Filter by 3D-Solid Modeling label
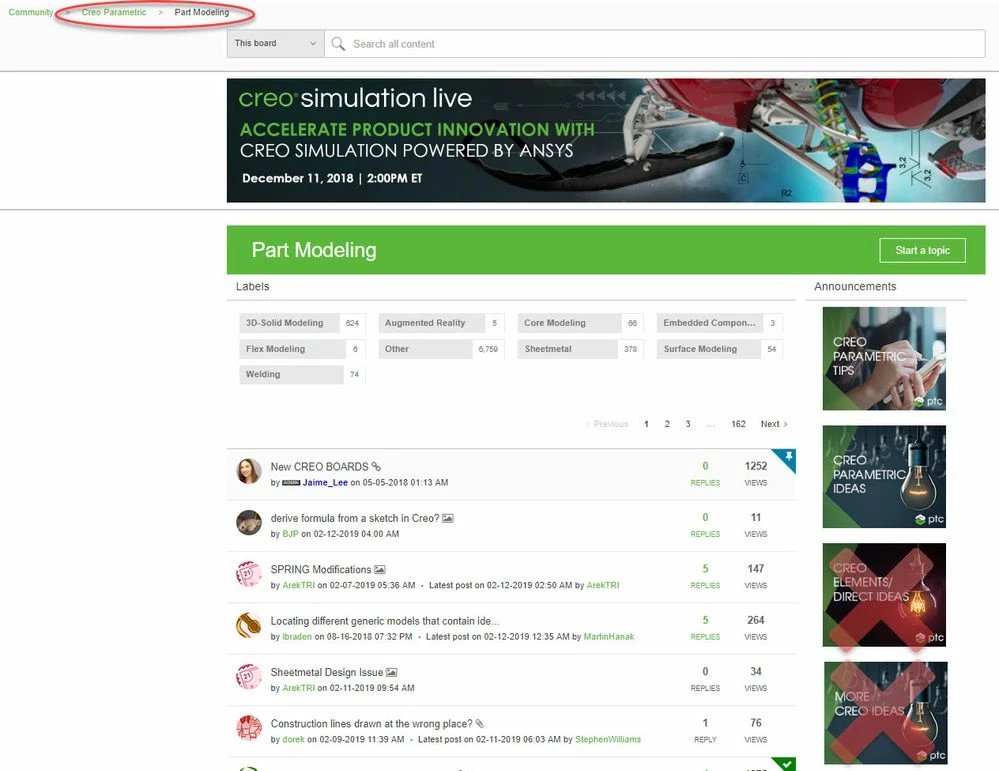 (302, 323)
